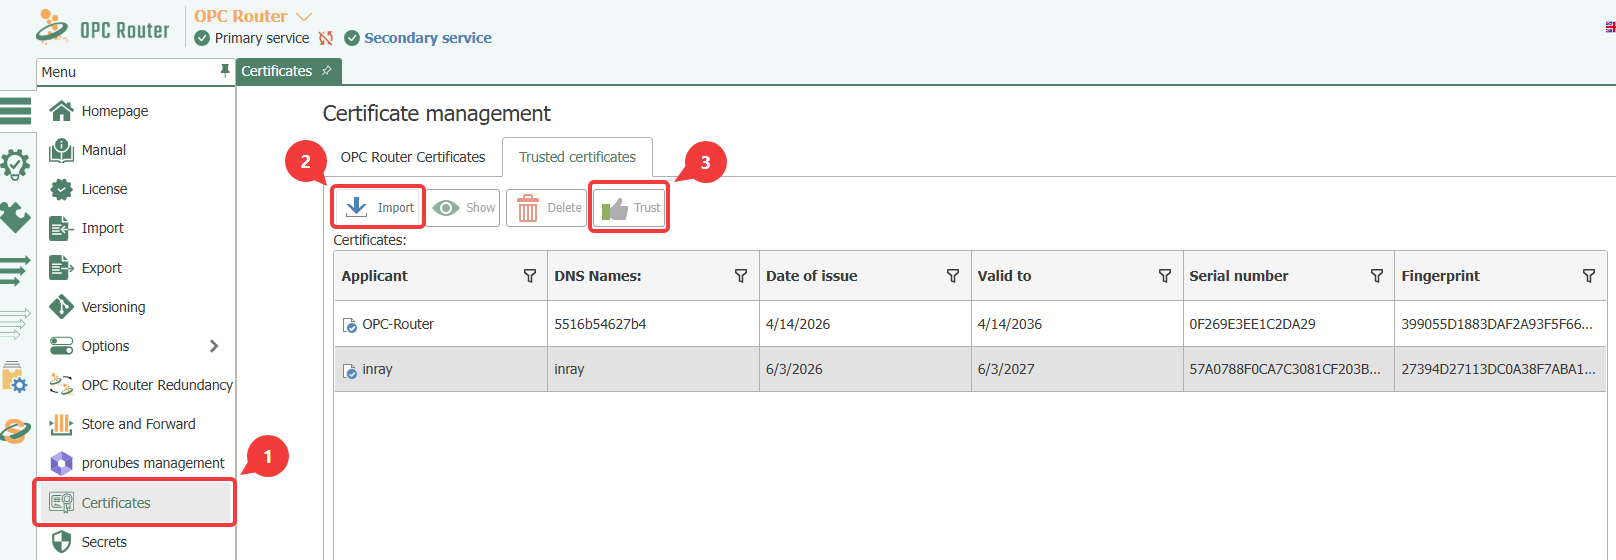This screenshot has width=1616, height=560.
Task: Open the Valid to column filter
Action: 1165,276
